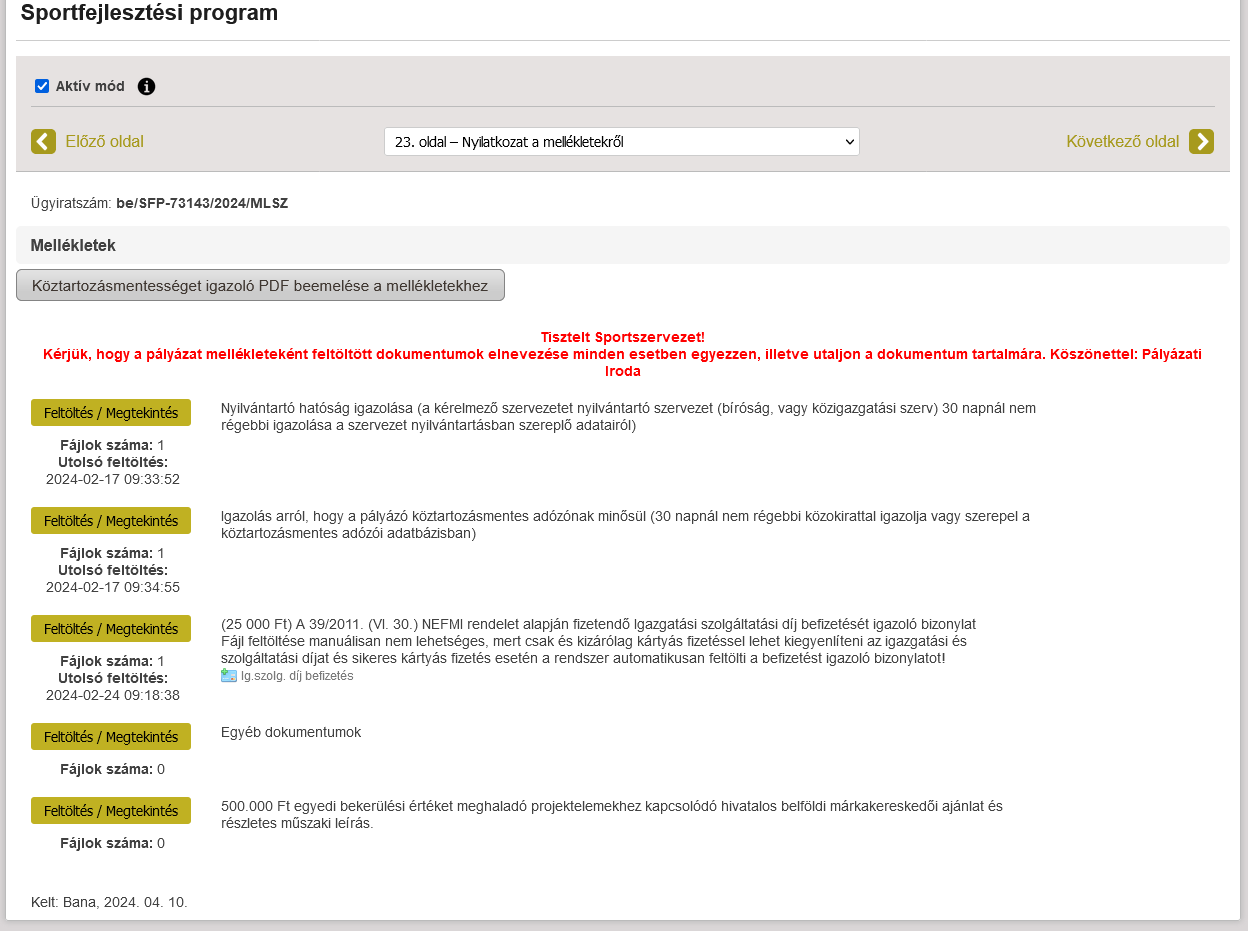The height and width of the screenshot is (931, 1248).
Task: Click the Nyilvántartó hatóság igazolása description
Action: tap(628, 416)
